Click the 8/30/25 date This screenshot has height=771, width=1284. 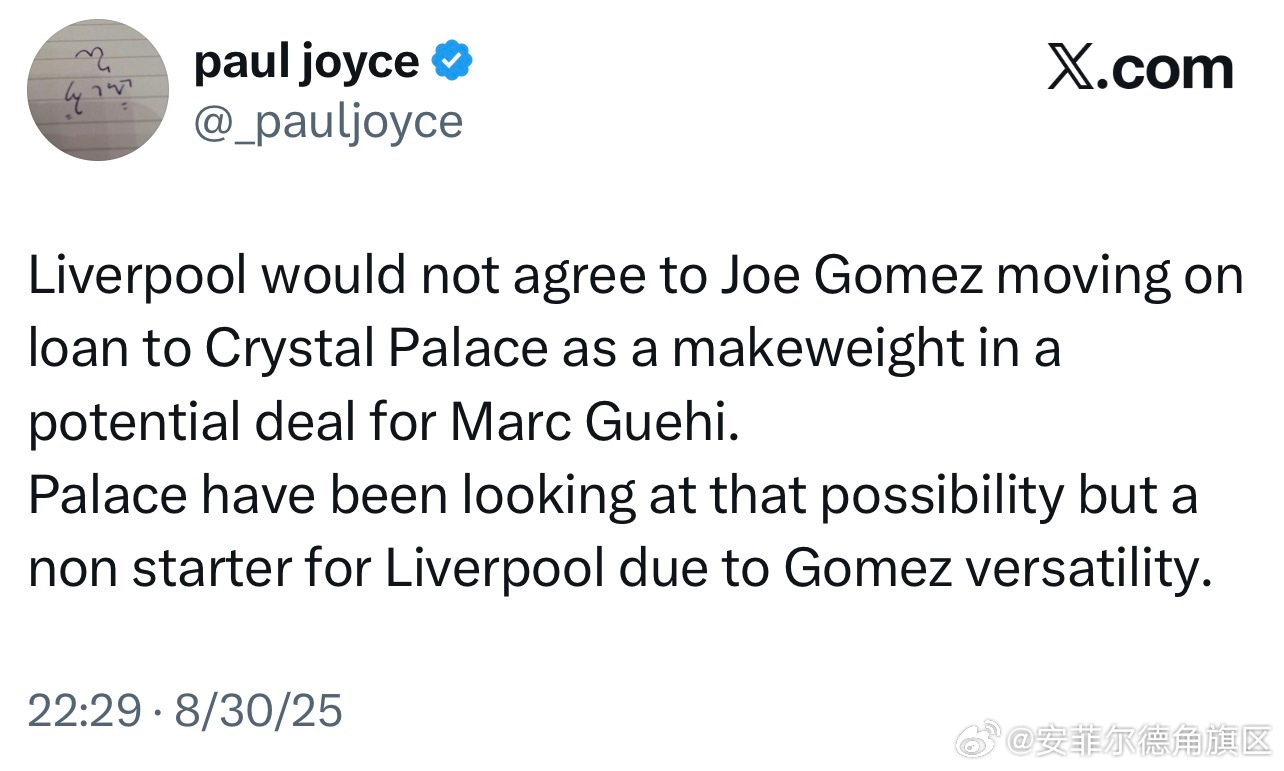point(259,710)
